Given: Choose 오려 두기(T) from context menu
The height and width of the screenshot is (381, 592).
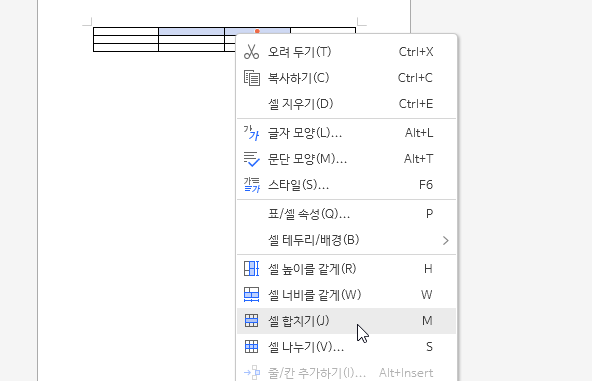Looking at the screenshot, I should pos(346,52).
